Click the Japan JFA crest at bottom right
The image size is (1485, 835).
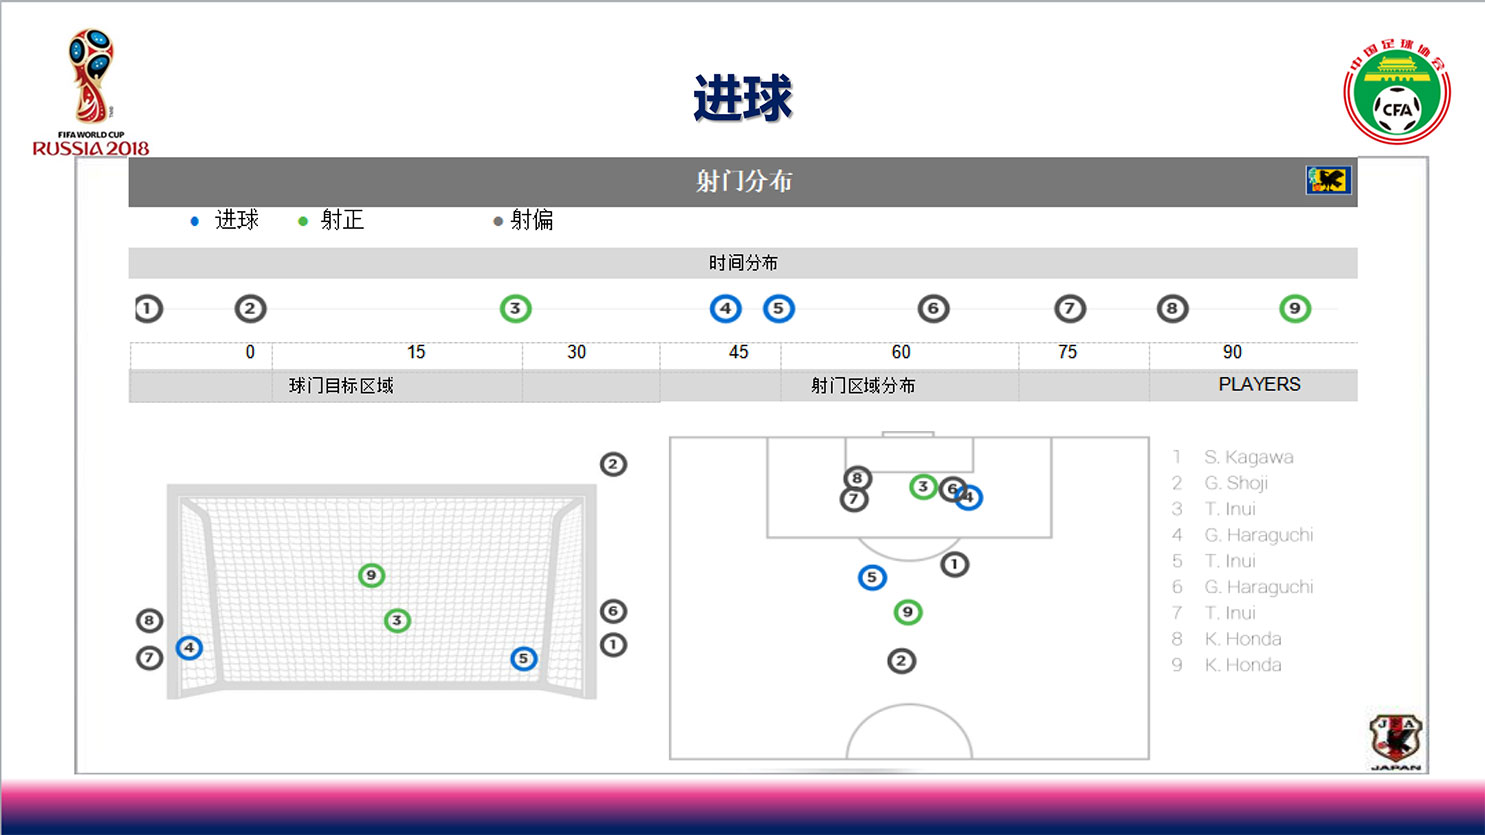[1395, 741]
